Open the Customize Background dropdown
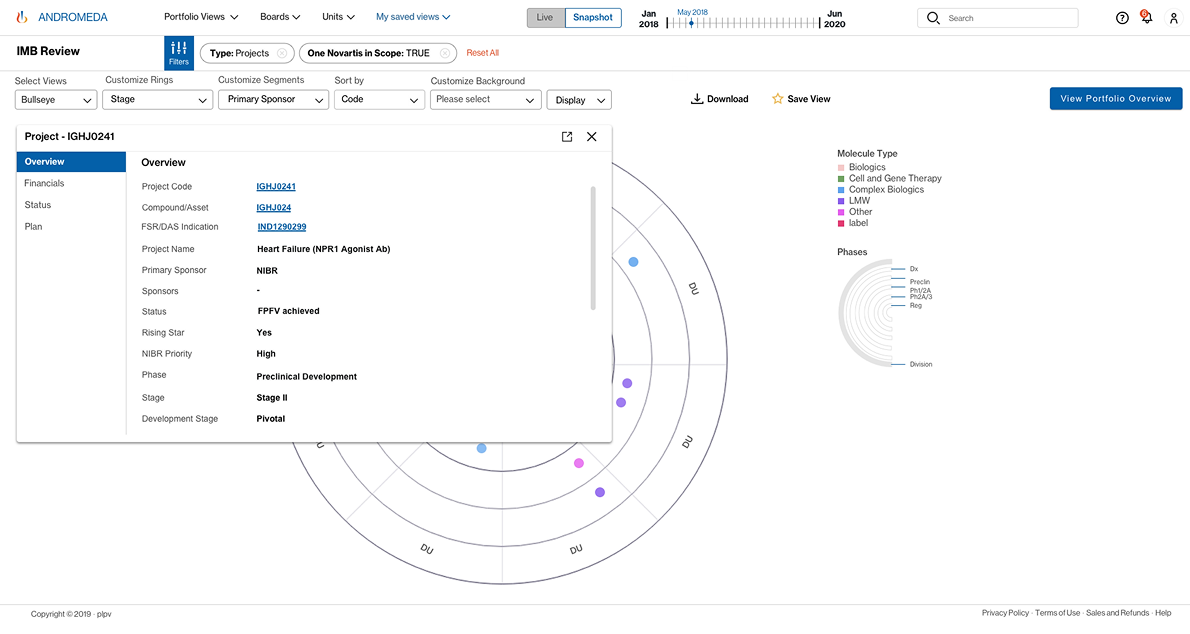Image resolution: width=1190 pixels, height=634 pixels. tap(485, 100)
